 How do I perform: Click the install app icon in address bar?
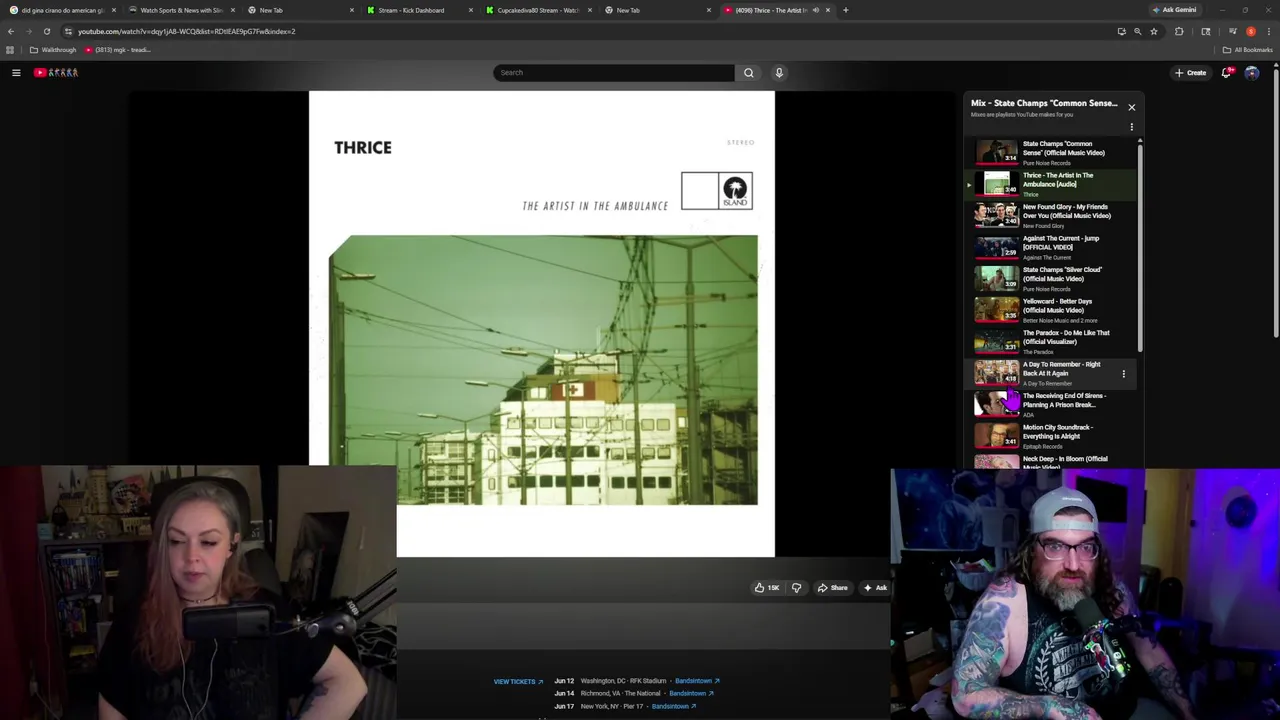pyautogui.click(x=1121, y=31)
